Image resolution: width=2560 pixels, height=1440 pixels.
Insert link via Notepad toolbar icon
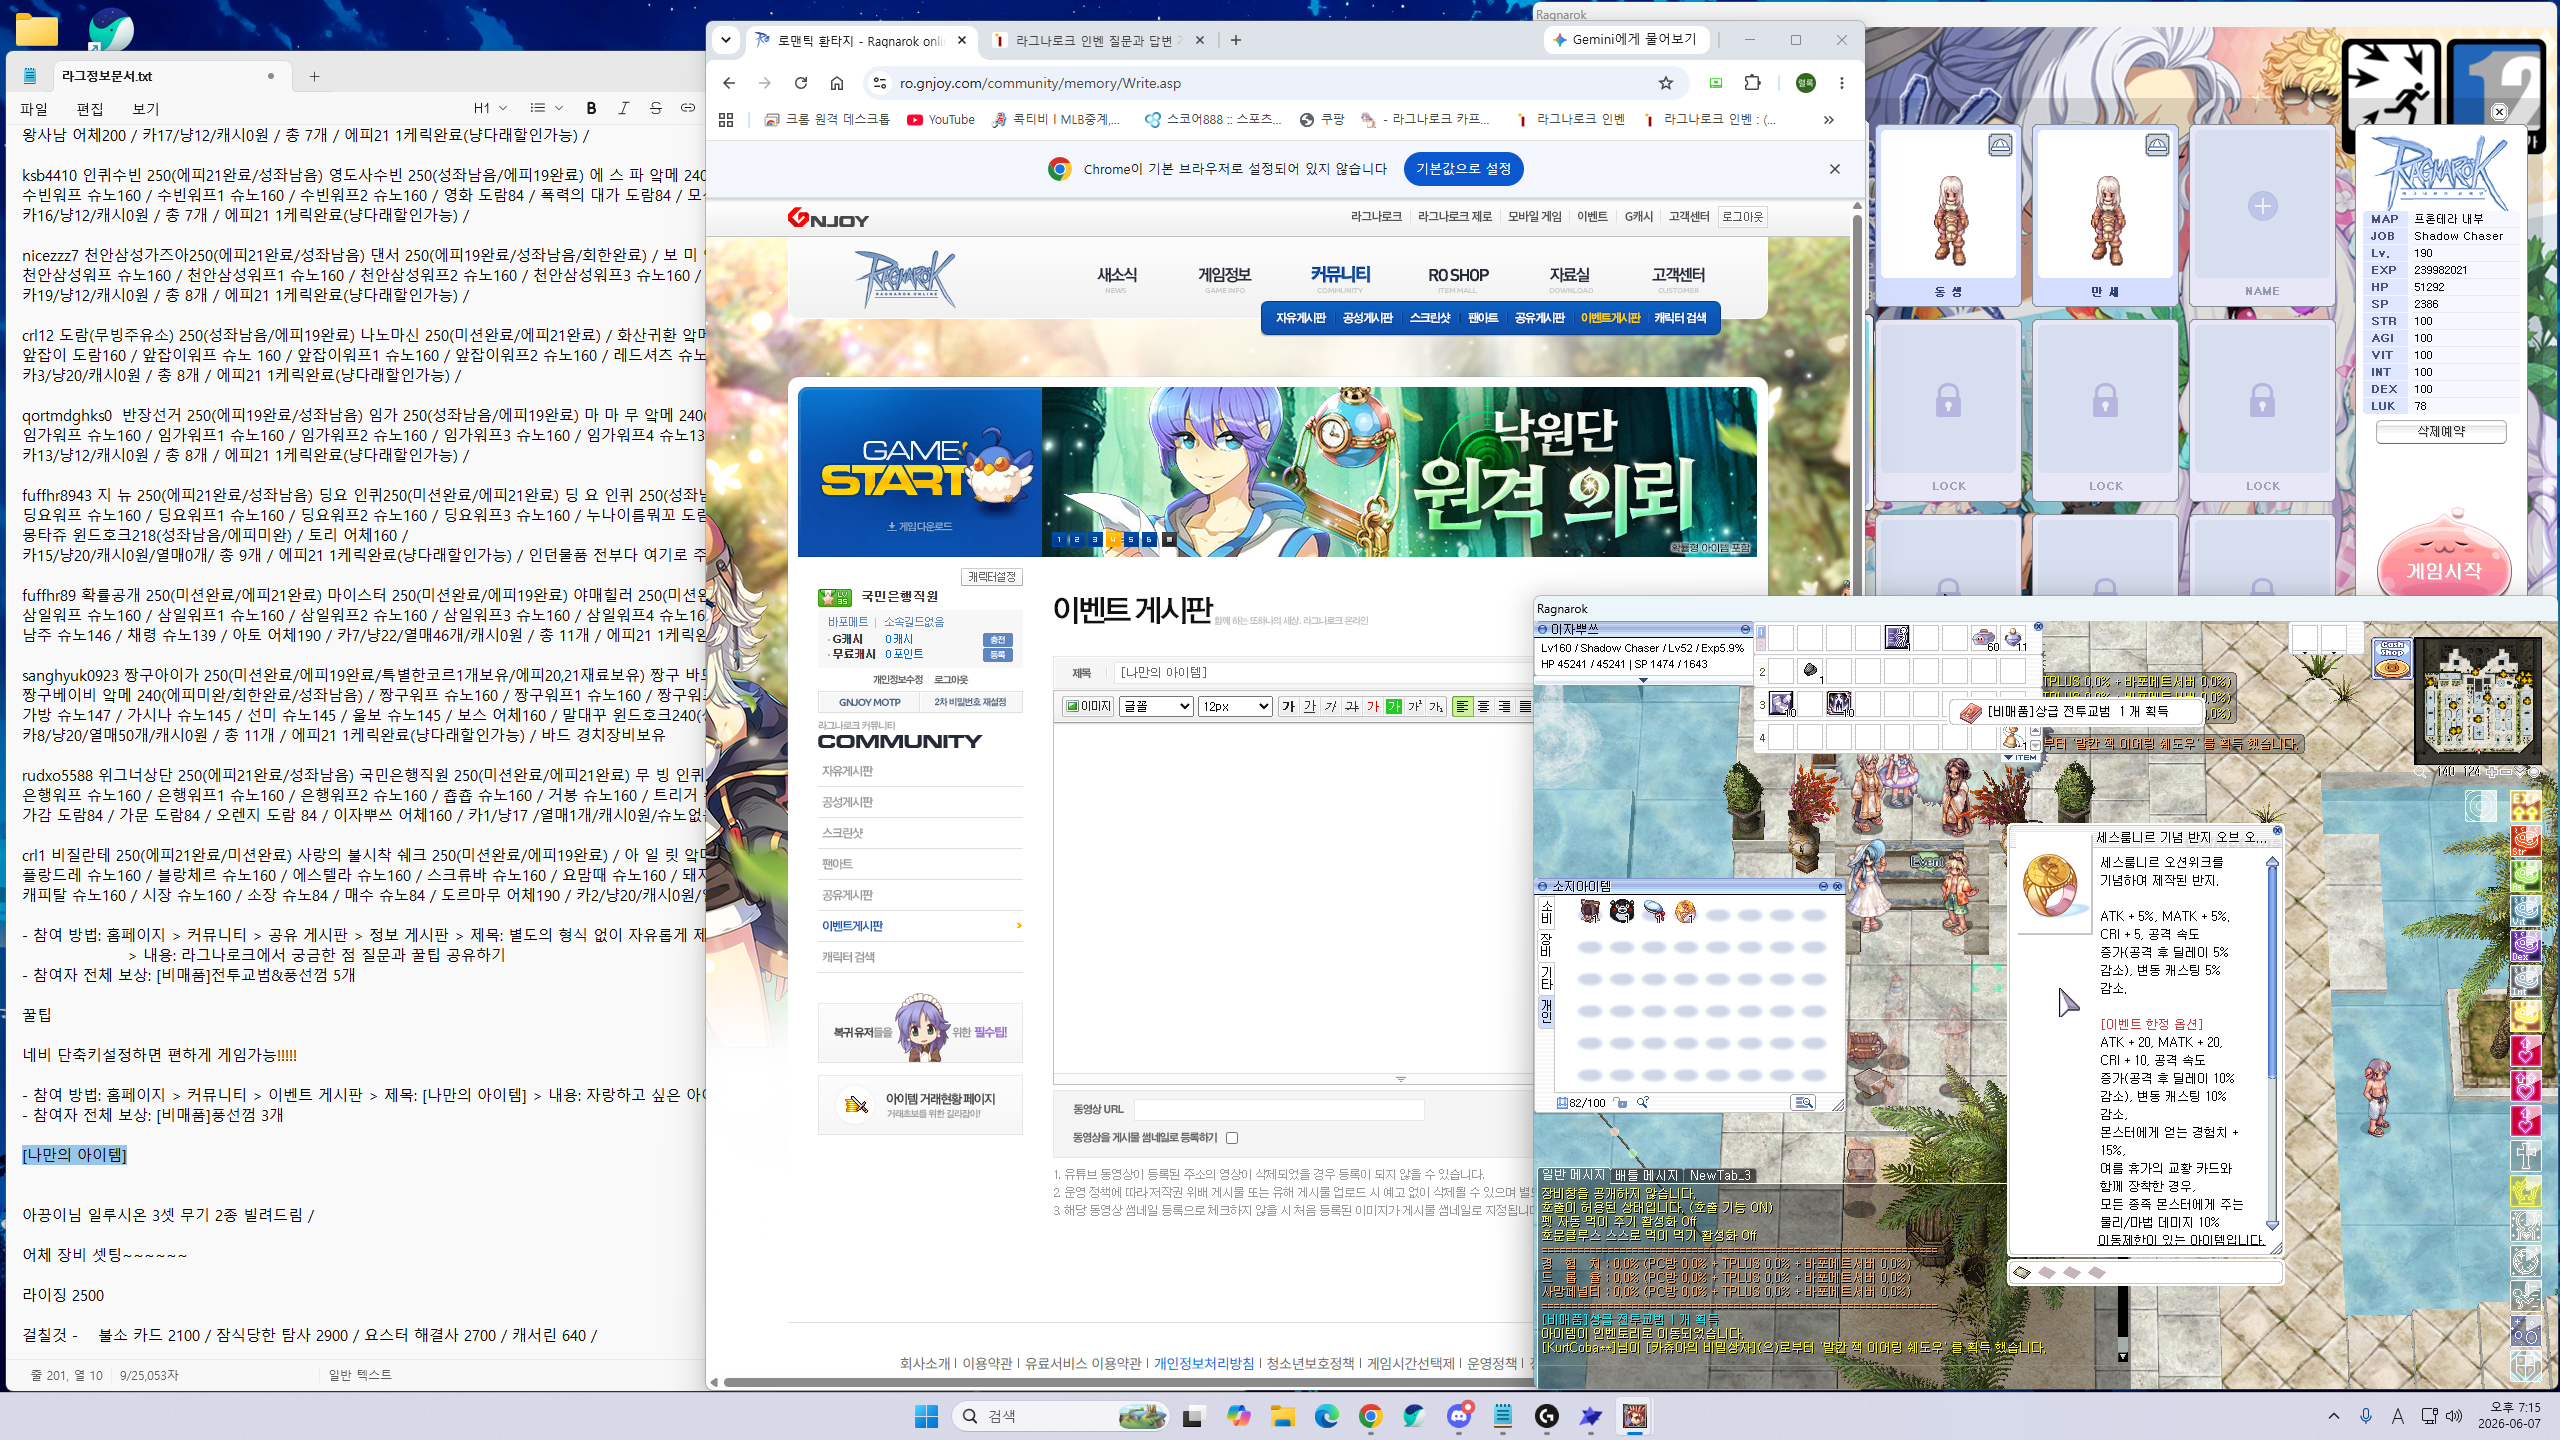[x=687, y=108]
